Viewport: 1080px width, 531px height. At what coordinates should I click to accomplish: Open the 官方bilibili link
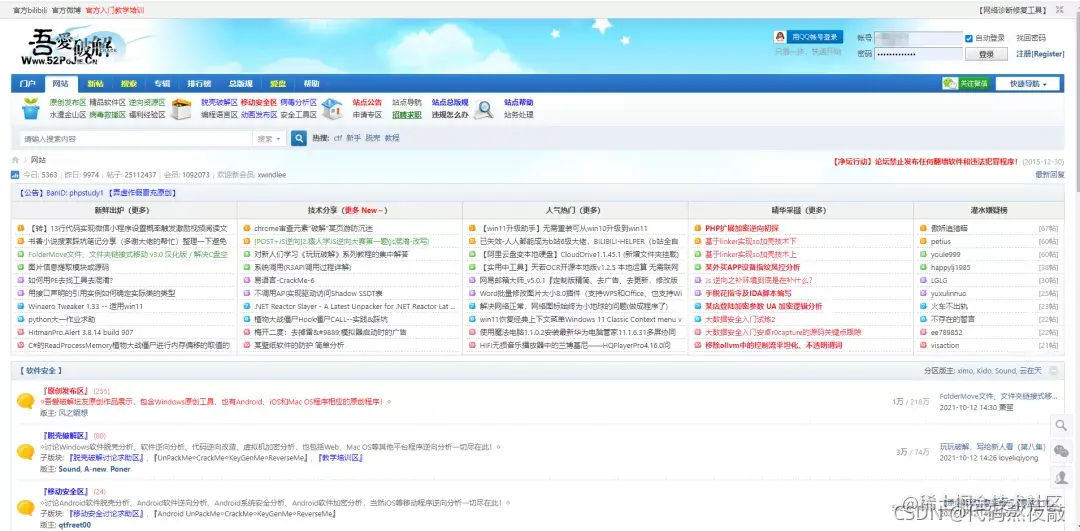30,10
